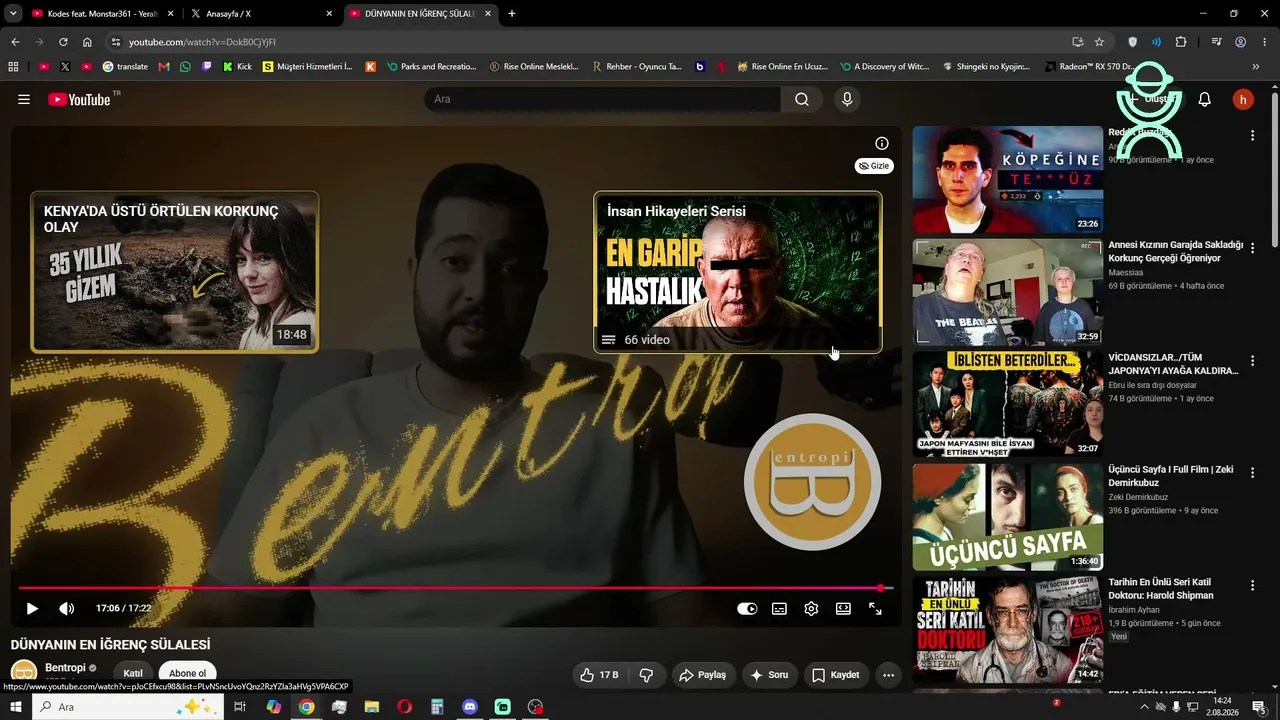Save the video with Kaydet
Viewport: 1280px width, 720px height.
pos(836,675)
